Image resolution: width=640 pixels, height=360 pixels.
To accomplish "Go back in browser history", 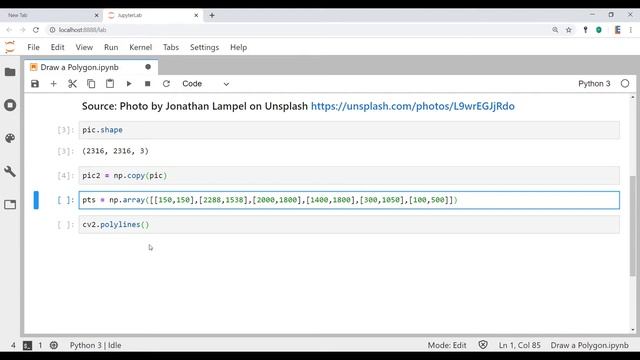I will 9,30.
